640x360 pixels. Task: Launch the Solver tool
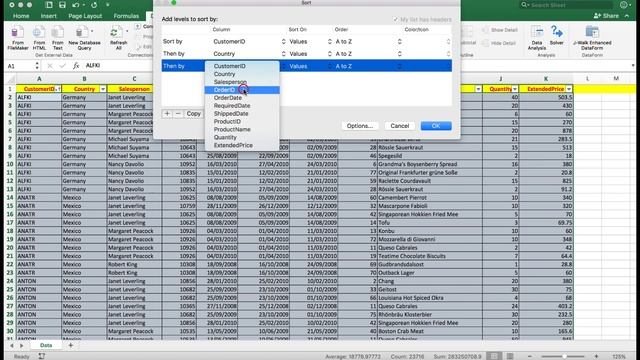tap(556, 35)
